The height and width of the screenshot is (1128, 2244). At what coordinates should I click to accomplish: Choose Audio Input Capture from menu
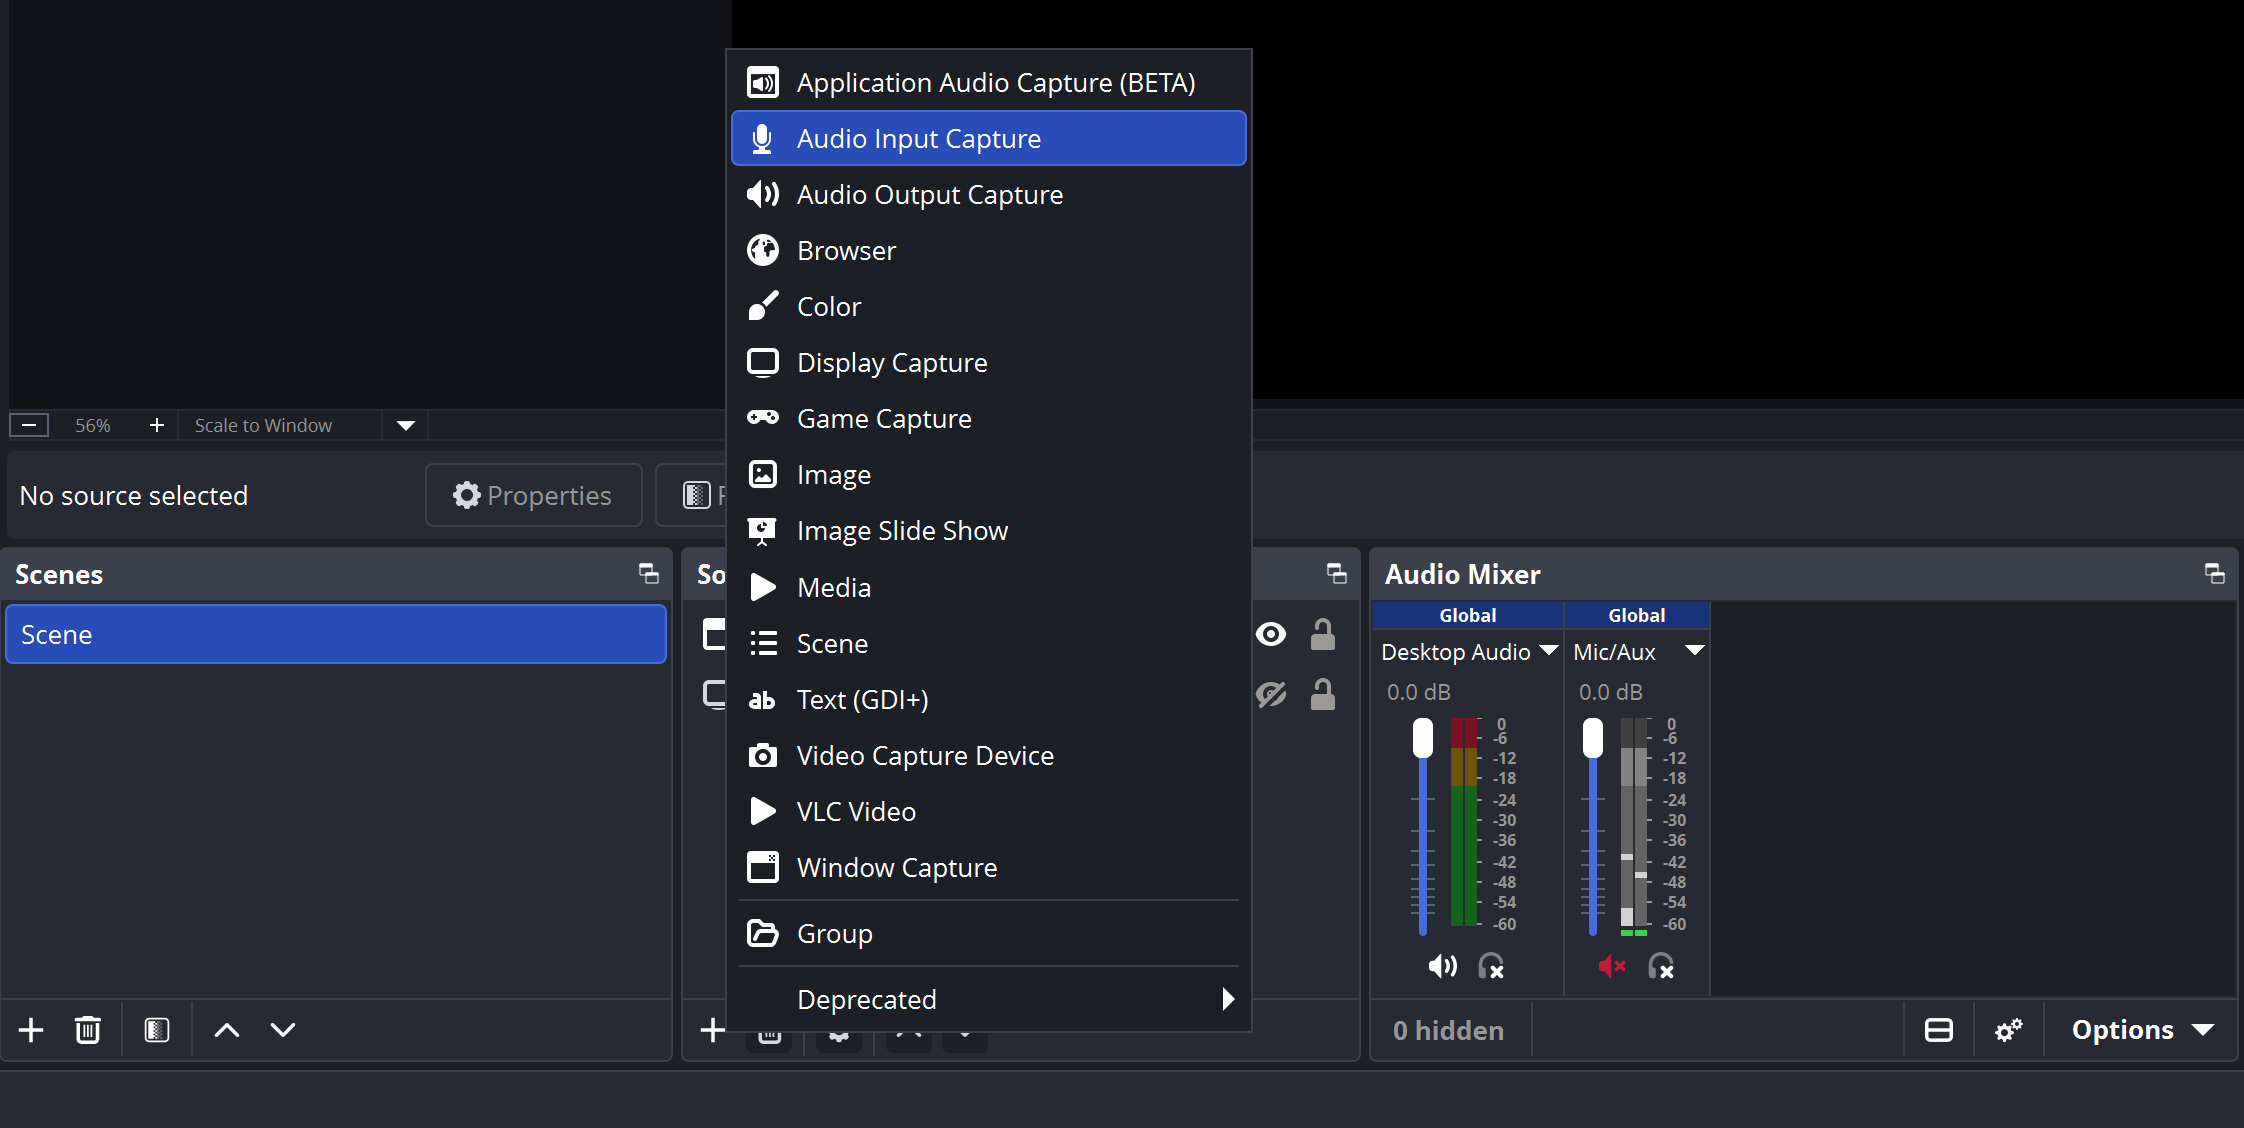click(x=988, y=138)
